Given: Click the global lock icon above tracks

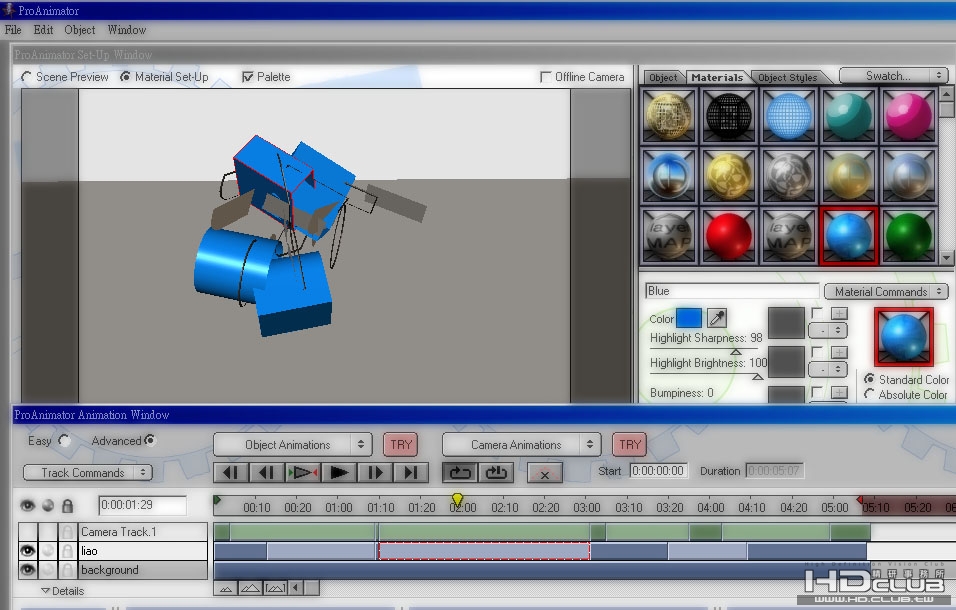Looking at the screenshot, I should click(68, 505).
